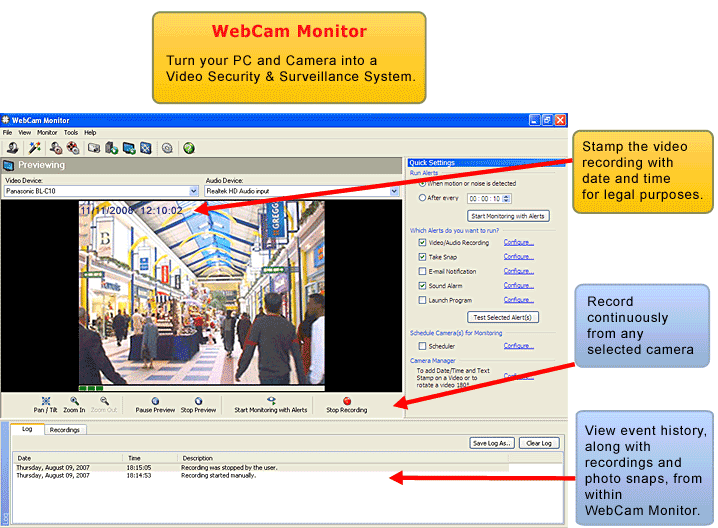Screen dimensions: 718x528
Task: Click the green help question mark icon
Action: pos(189,148)
